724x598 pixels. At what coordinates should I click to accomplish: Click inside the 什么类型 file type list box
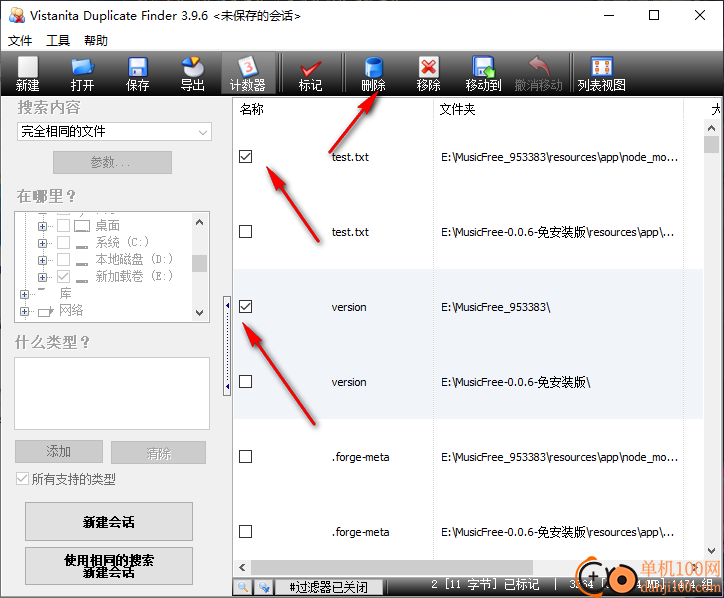coord(112,393)
